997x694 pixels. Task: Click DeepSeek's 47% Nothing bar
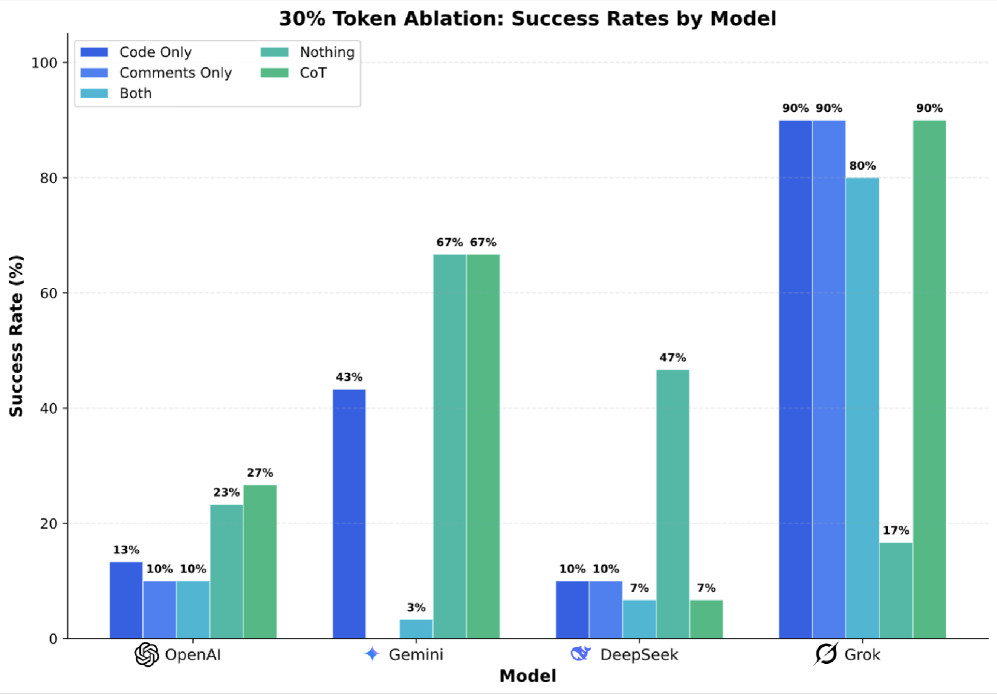(672, 503)
